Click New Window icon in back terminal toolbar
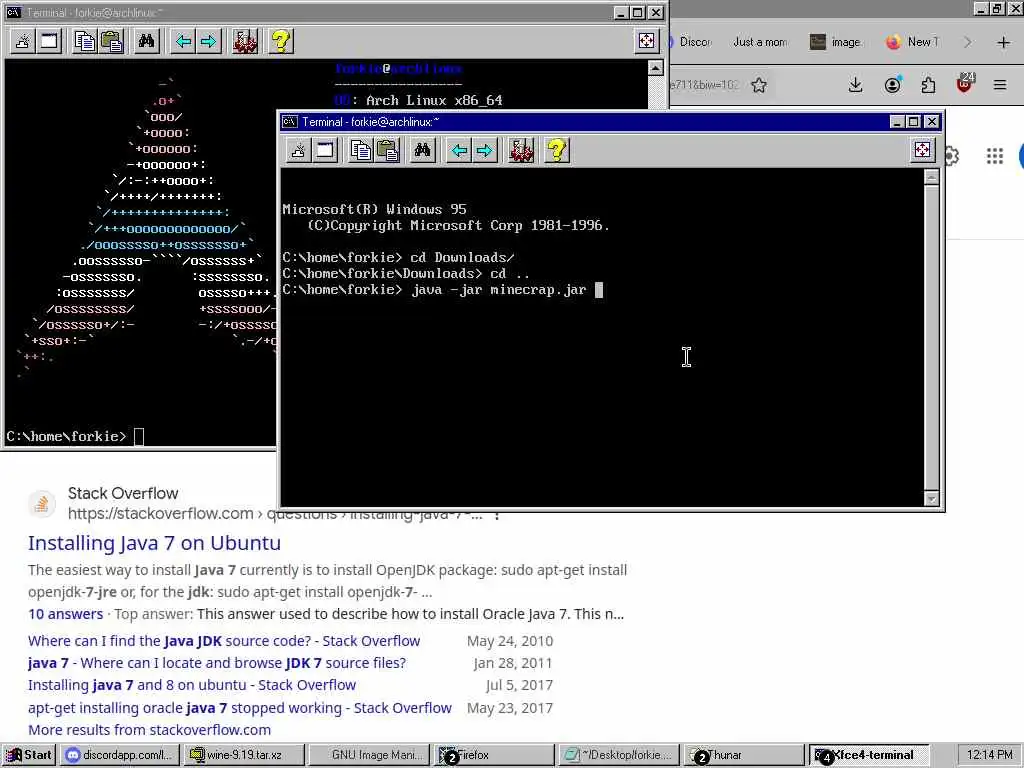1024x768 pixels. [49, 42]
